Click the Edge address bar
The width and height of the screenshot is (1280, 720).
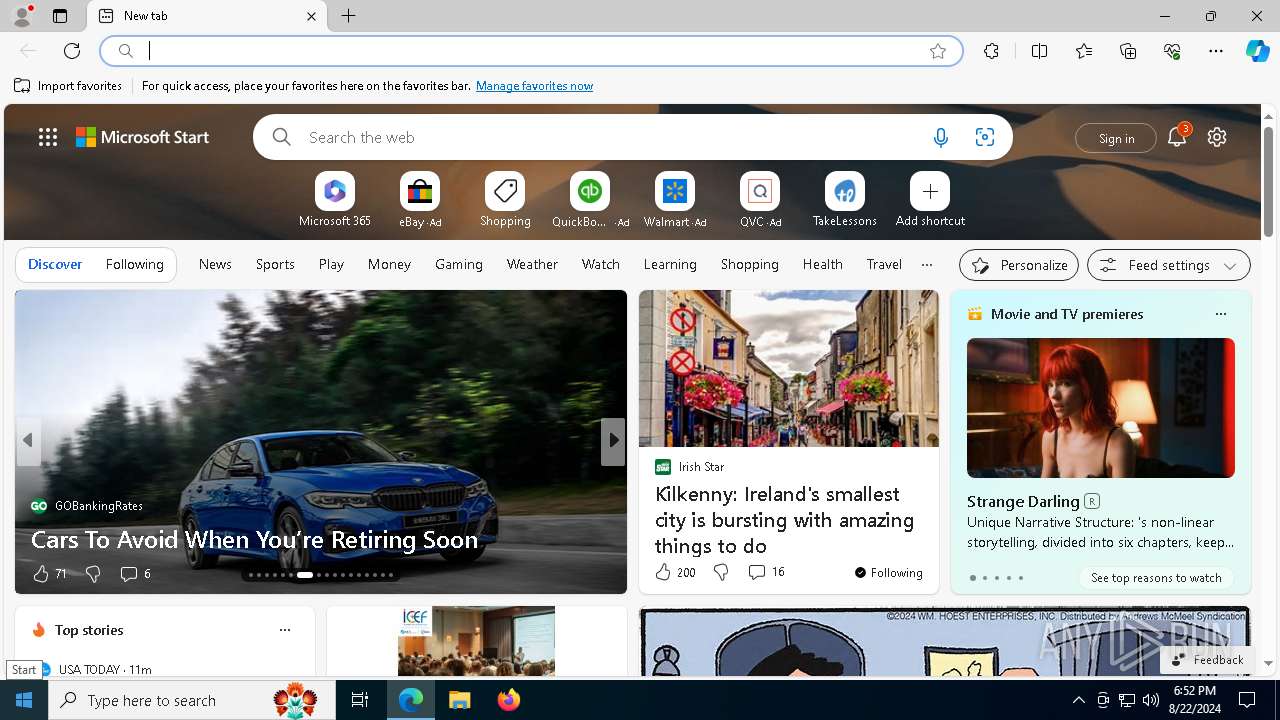(x=530, y=51)
